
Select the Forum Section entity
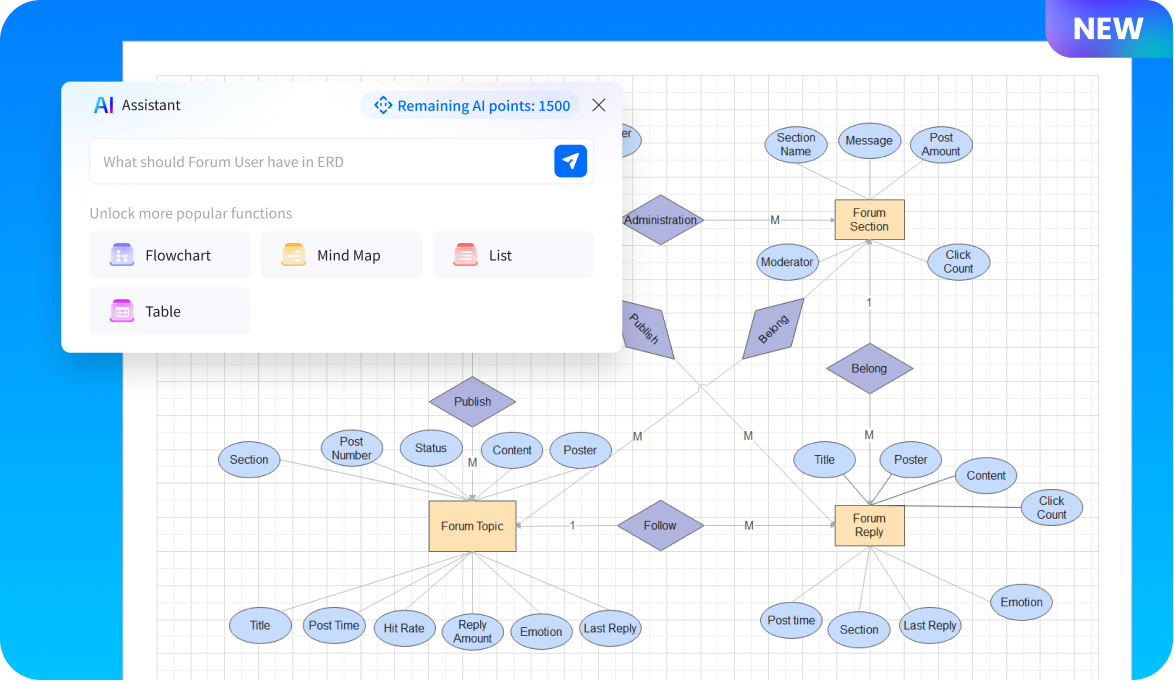click(x=869, y=219)
